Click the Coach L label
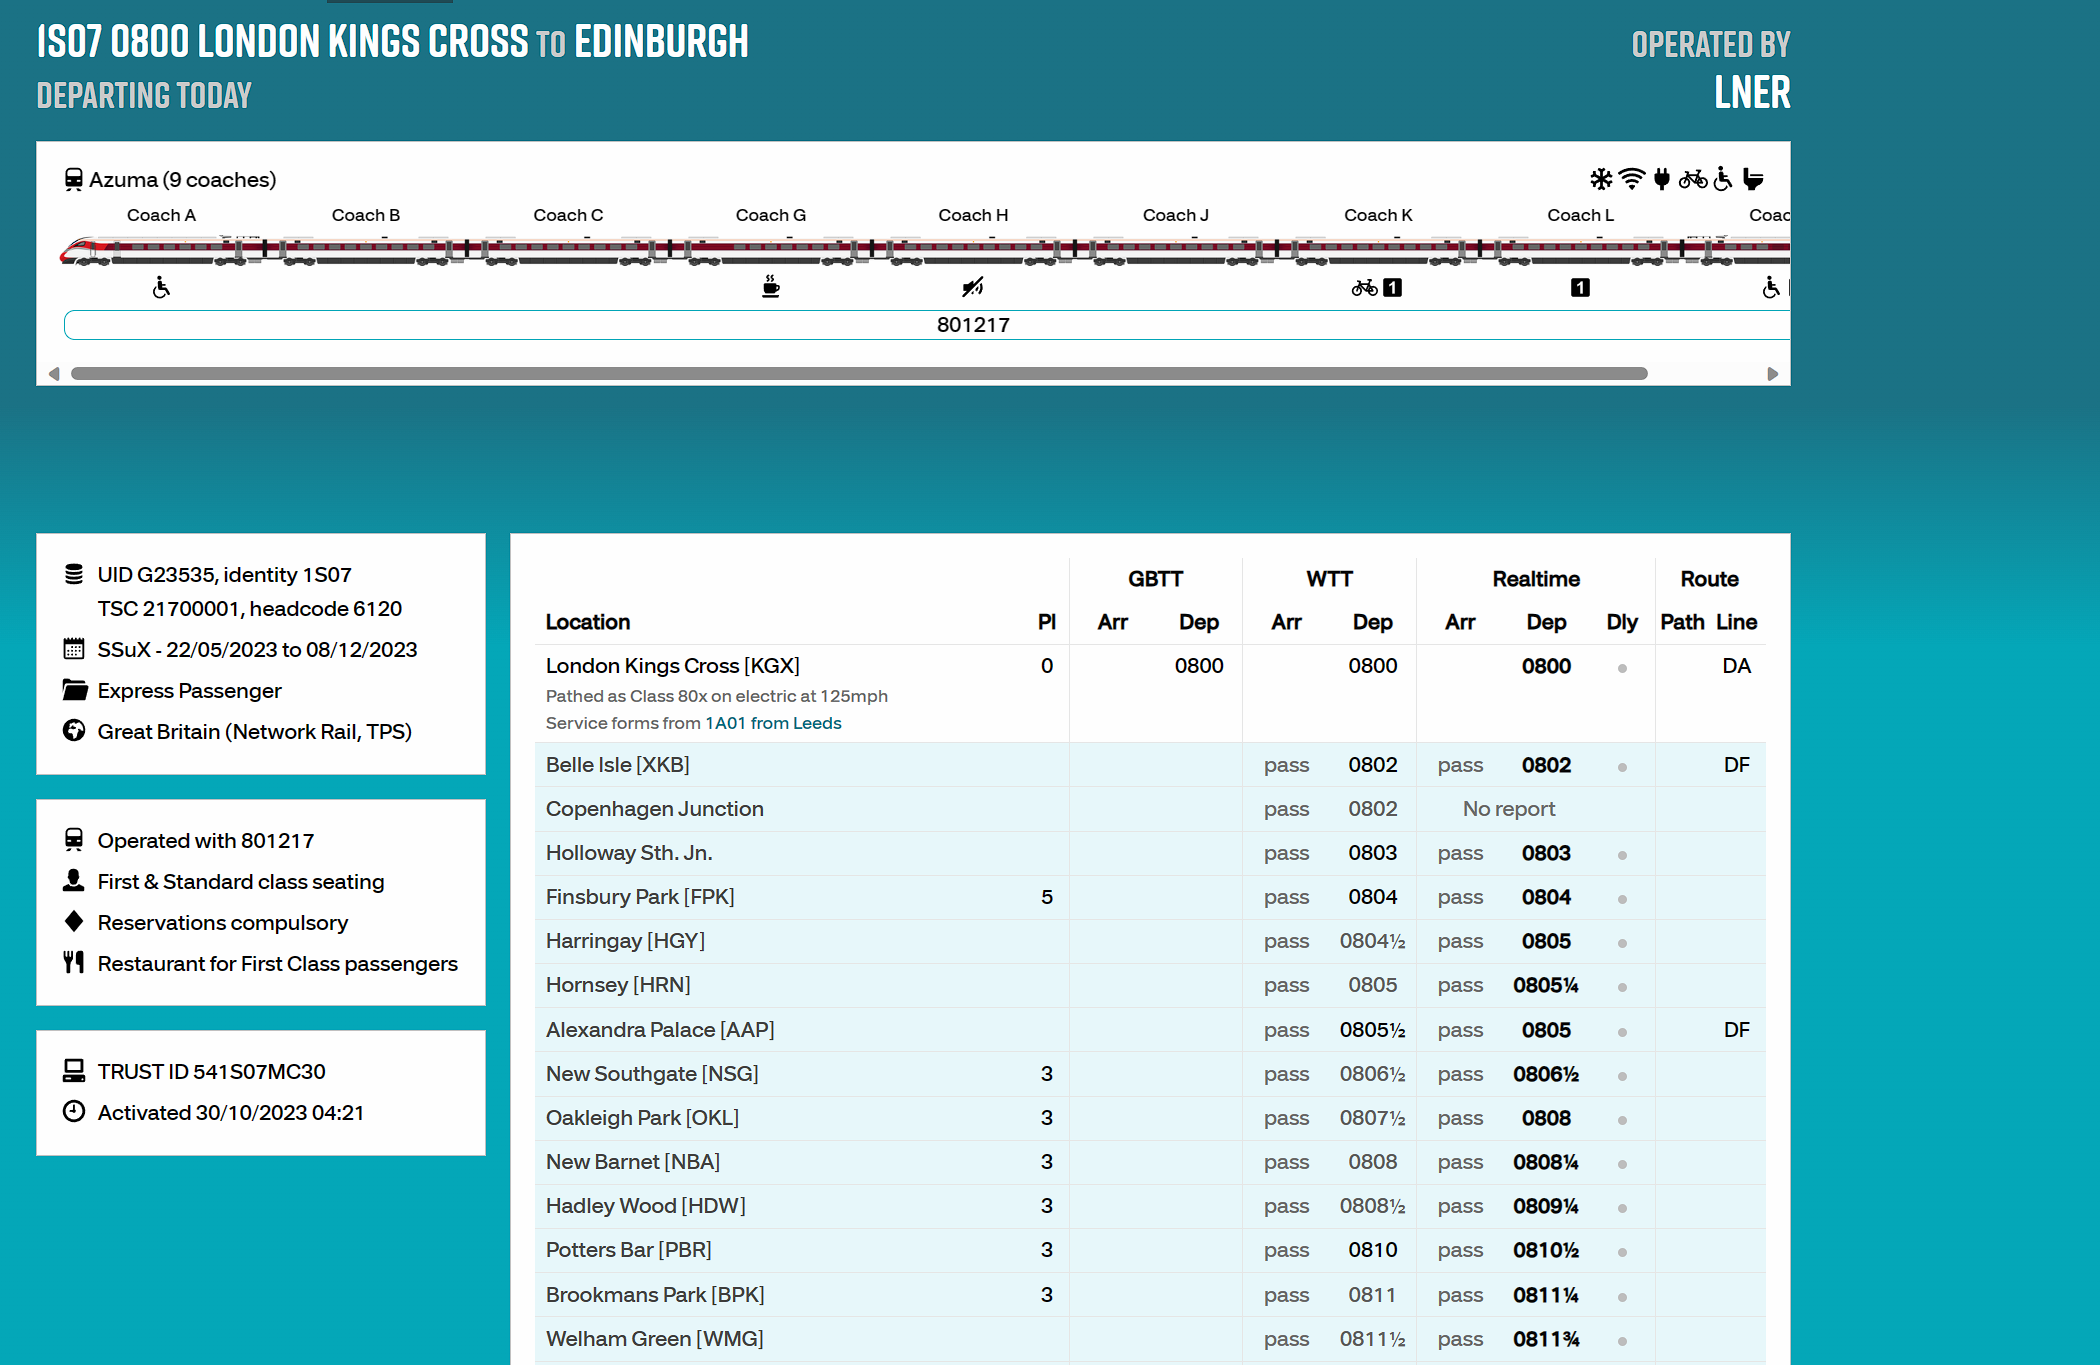The height and width of the screenshot is (1365, 2100). click(1580, 215)
